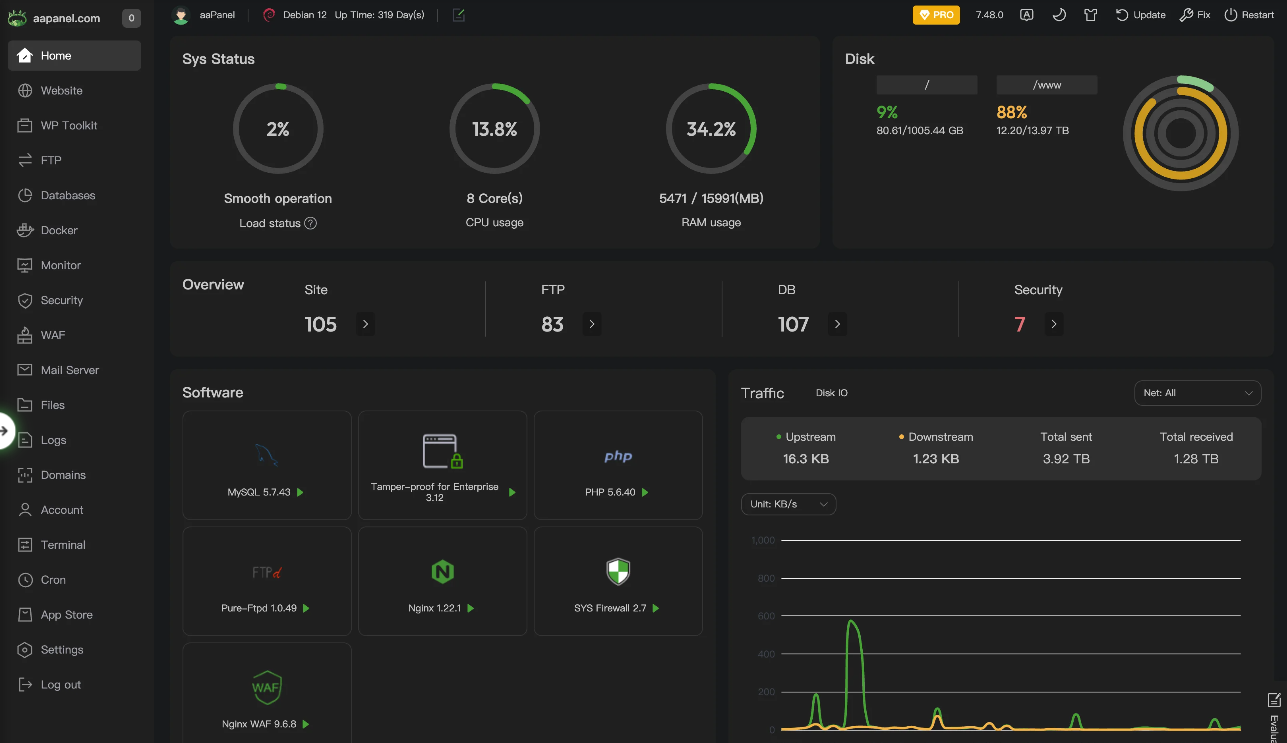Open the theme skin shirt icon

click(x=1090, y=15)
